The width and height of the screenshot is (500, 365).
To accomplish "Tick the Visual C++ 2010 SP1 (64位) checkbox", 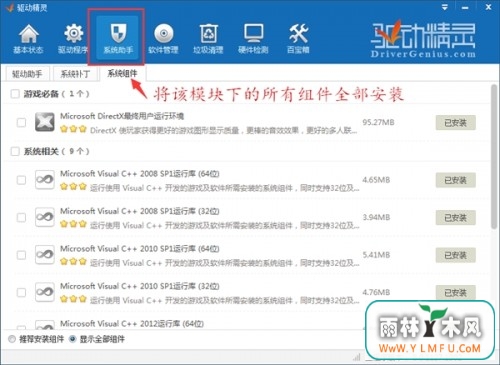I will coord(21,255).
